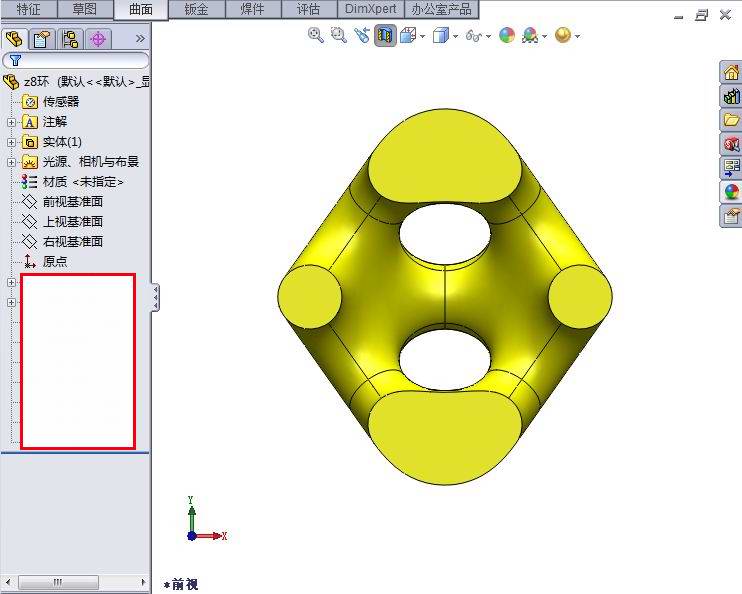Open the View Orientation cube icon

point(407,35)
